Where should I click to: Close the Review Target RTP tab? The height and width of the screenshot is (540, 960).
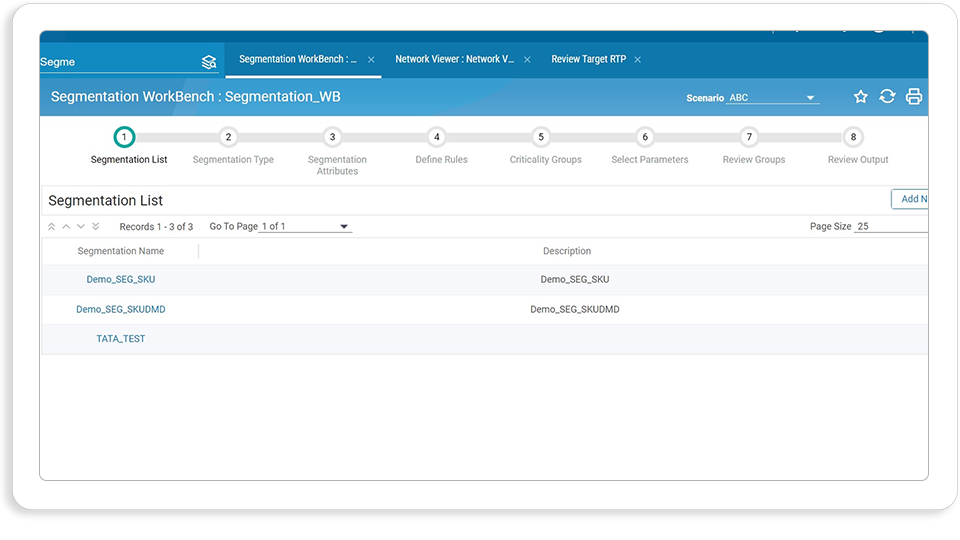pyautogui.click(x=637, y=59)
